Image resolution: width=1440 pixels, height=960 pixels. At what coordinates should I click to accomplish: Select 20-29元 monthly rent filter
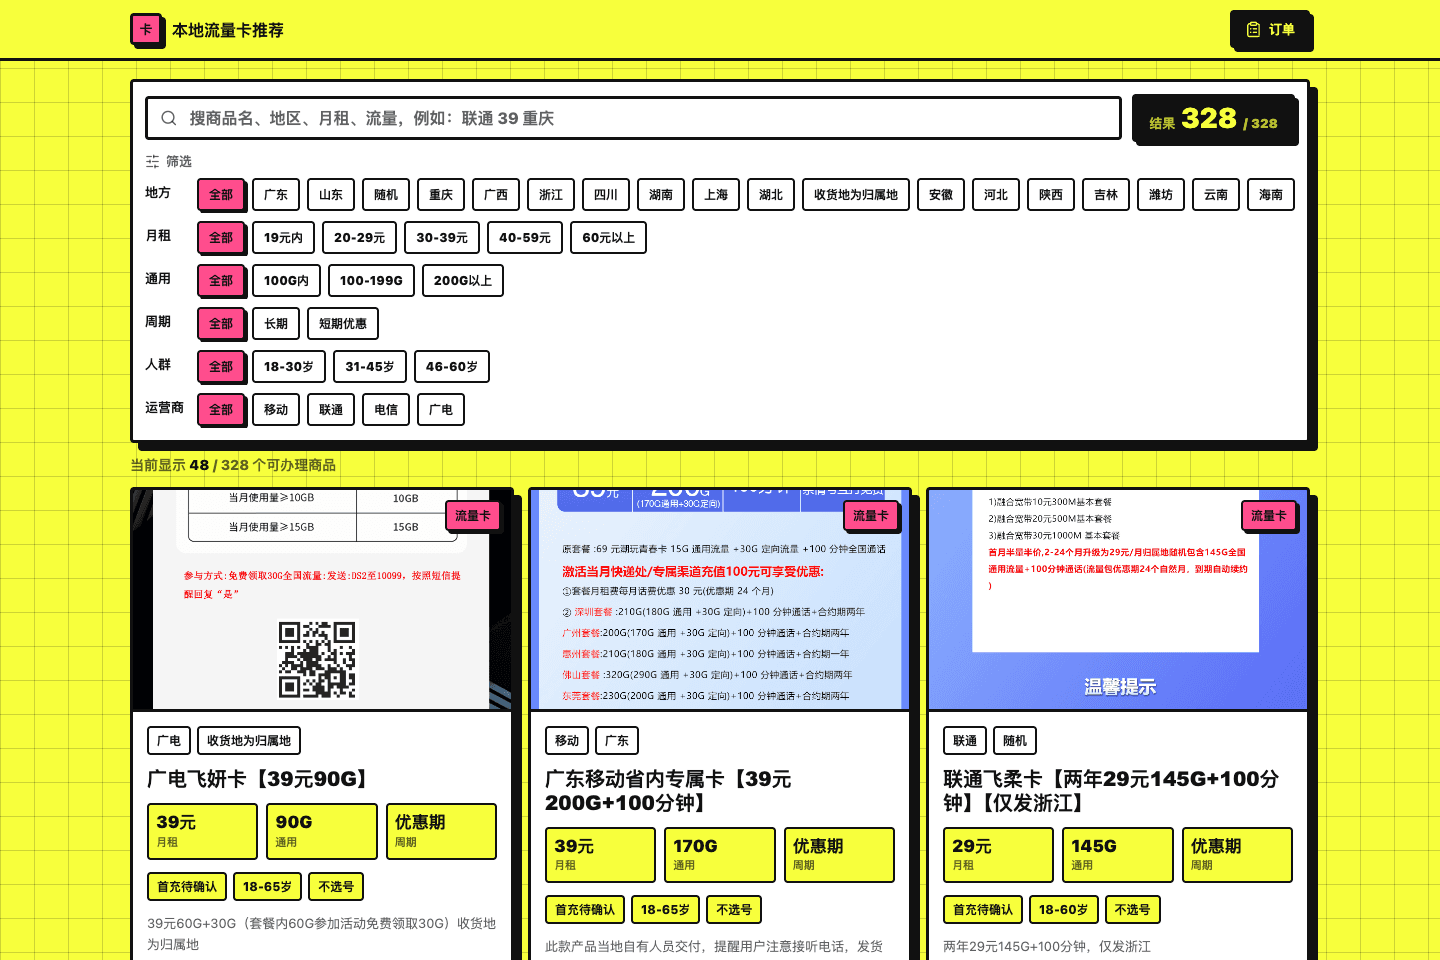click(x=360, y=238)
